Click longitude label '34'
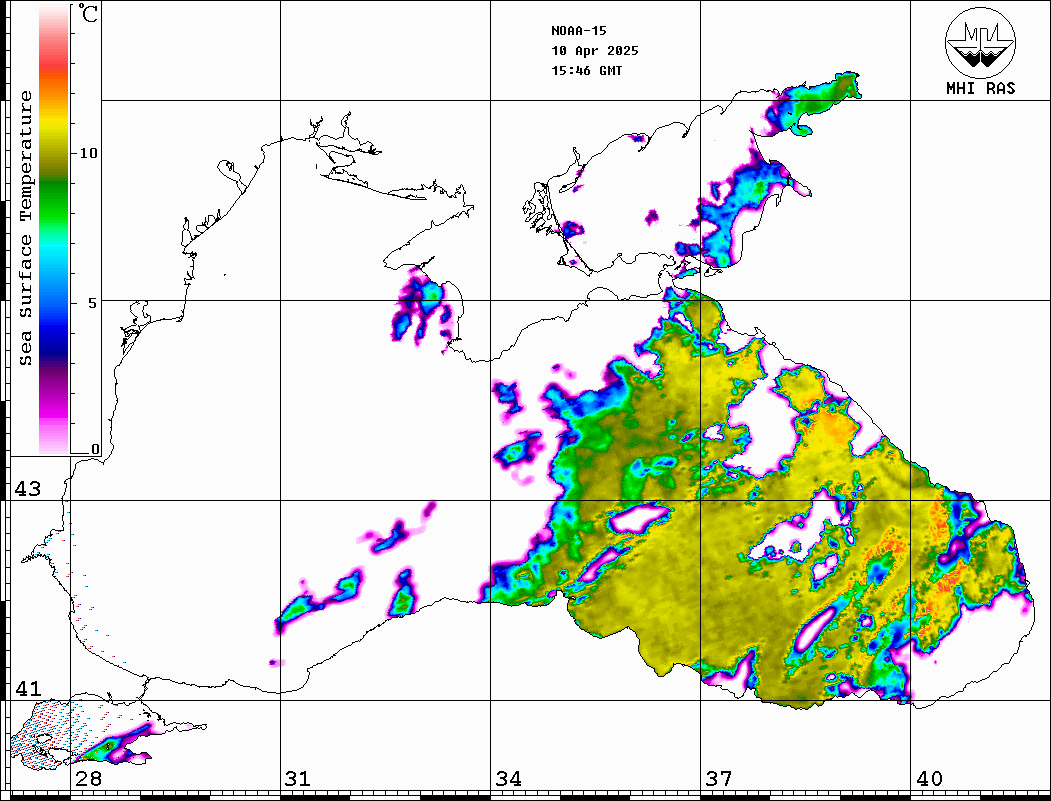 [x=509, y=779]
